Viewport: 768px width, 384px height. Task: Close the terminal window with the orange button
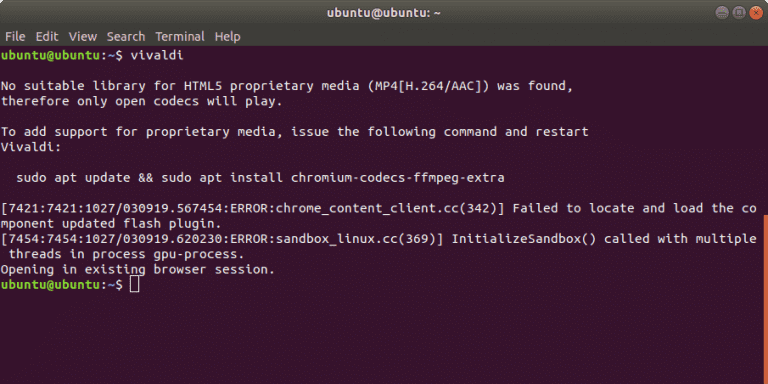point(756,12)
